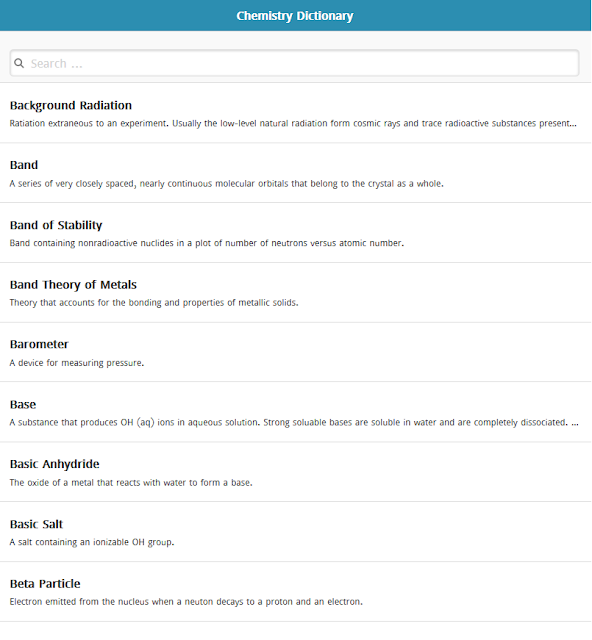Image resolution: width=592 pixels, height=640 pixels.
Task: Click the magnifying glass search icon
Action: point(19,63)
